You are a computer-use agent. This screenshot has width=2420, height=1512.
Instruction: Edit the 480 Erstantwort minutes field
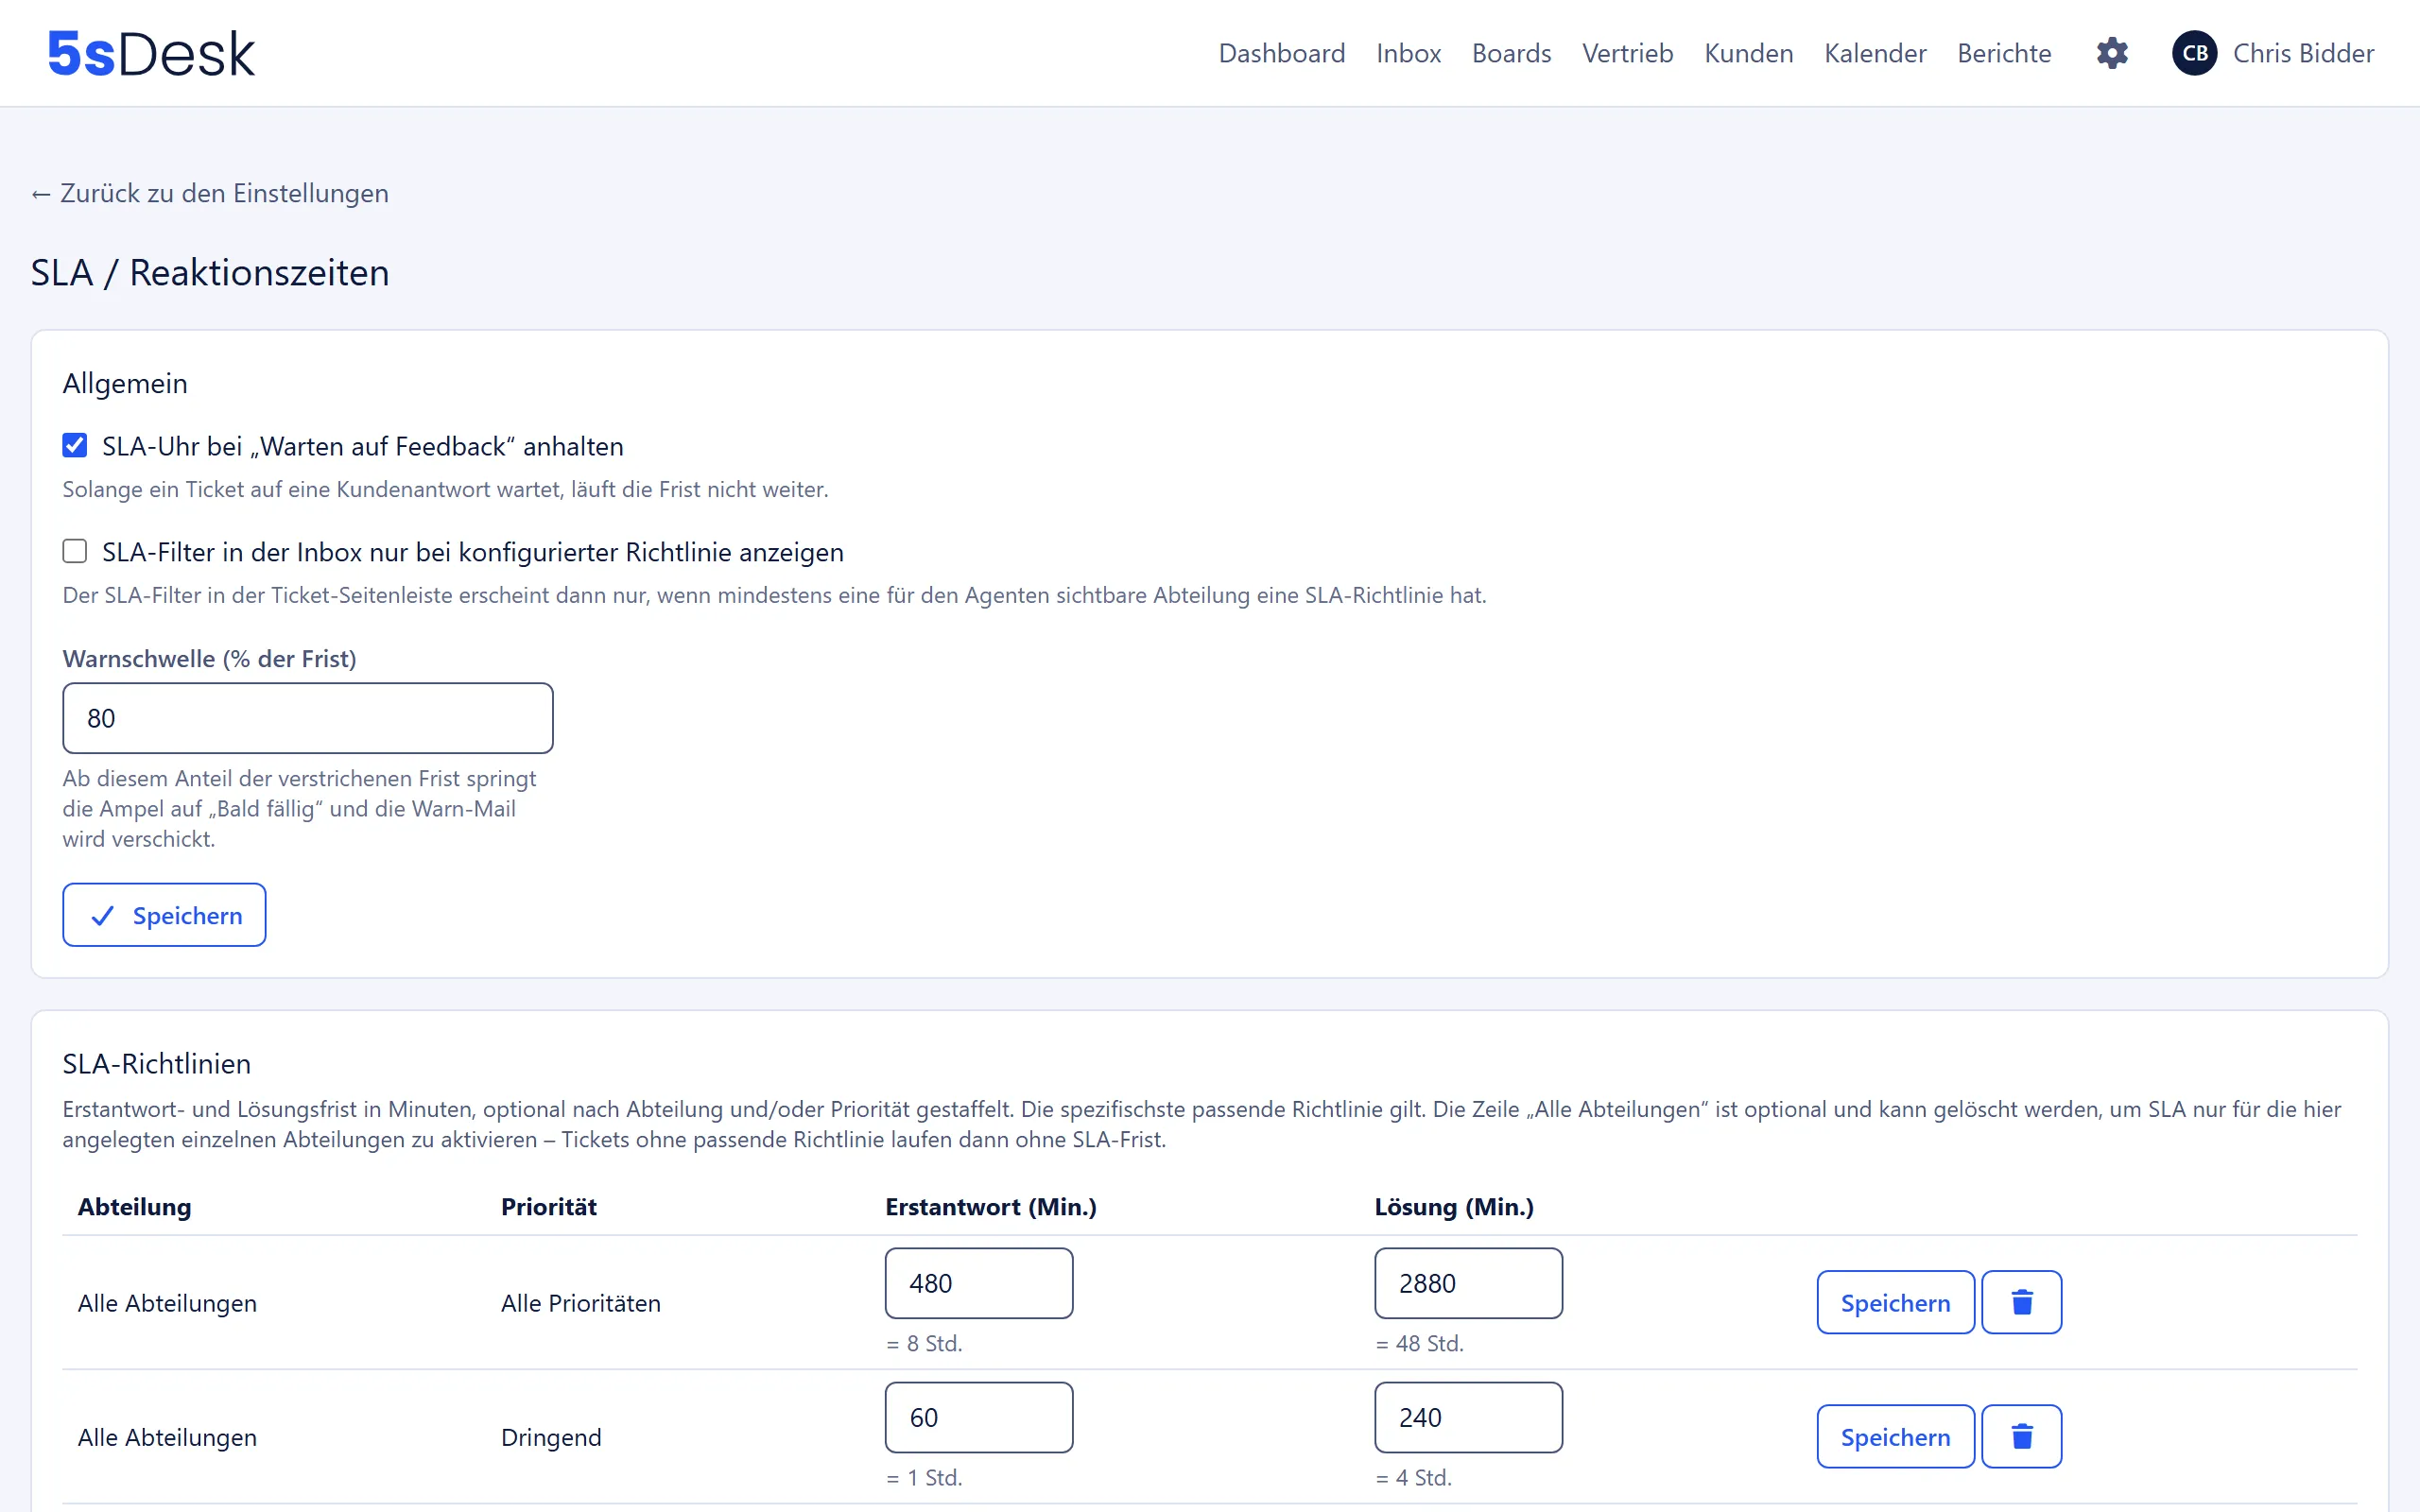(x=979, y=1283)
